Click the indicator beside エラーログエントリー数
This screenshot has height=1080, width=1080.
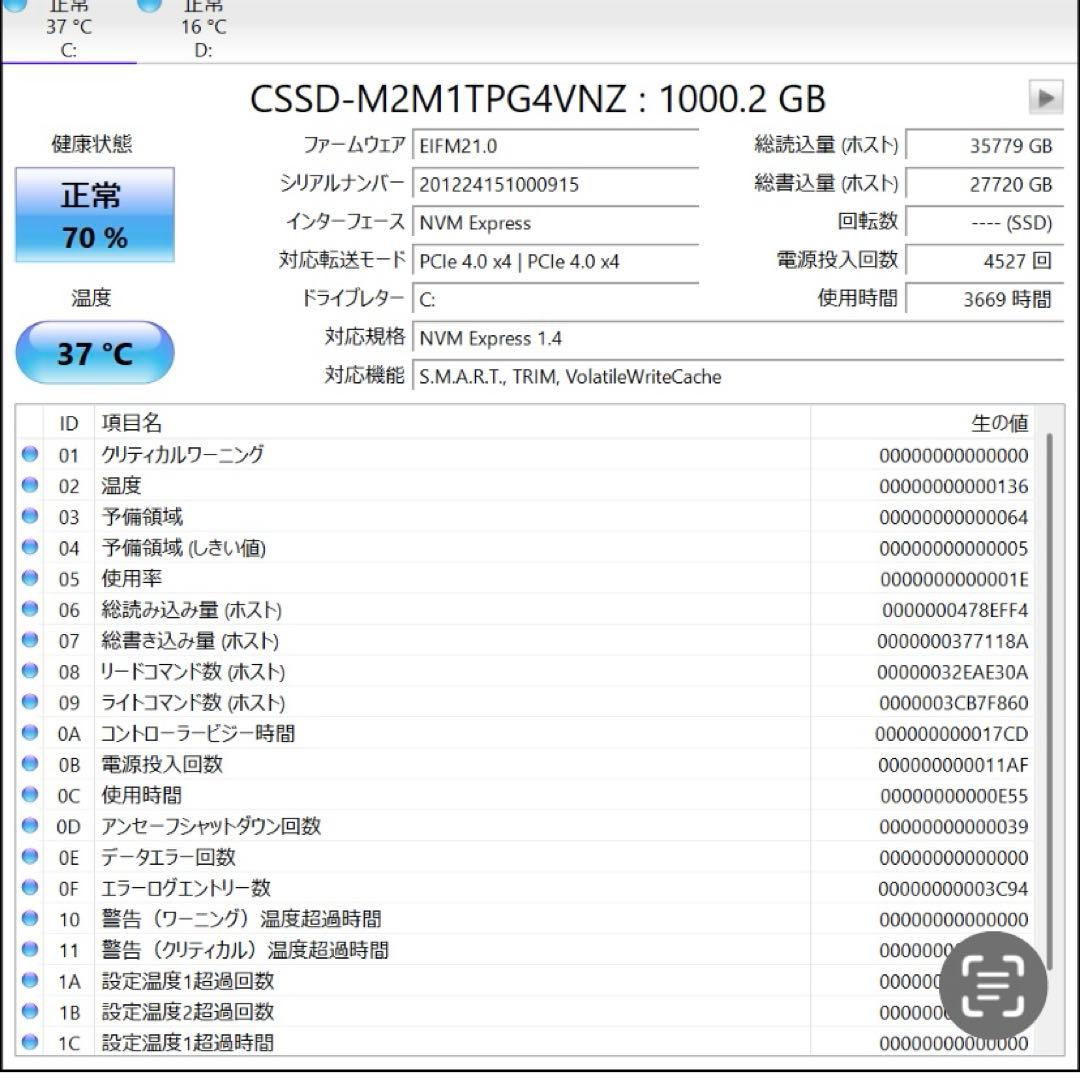tap(29, 888)
